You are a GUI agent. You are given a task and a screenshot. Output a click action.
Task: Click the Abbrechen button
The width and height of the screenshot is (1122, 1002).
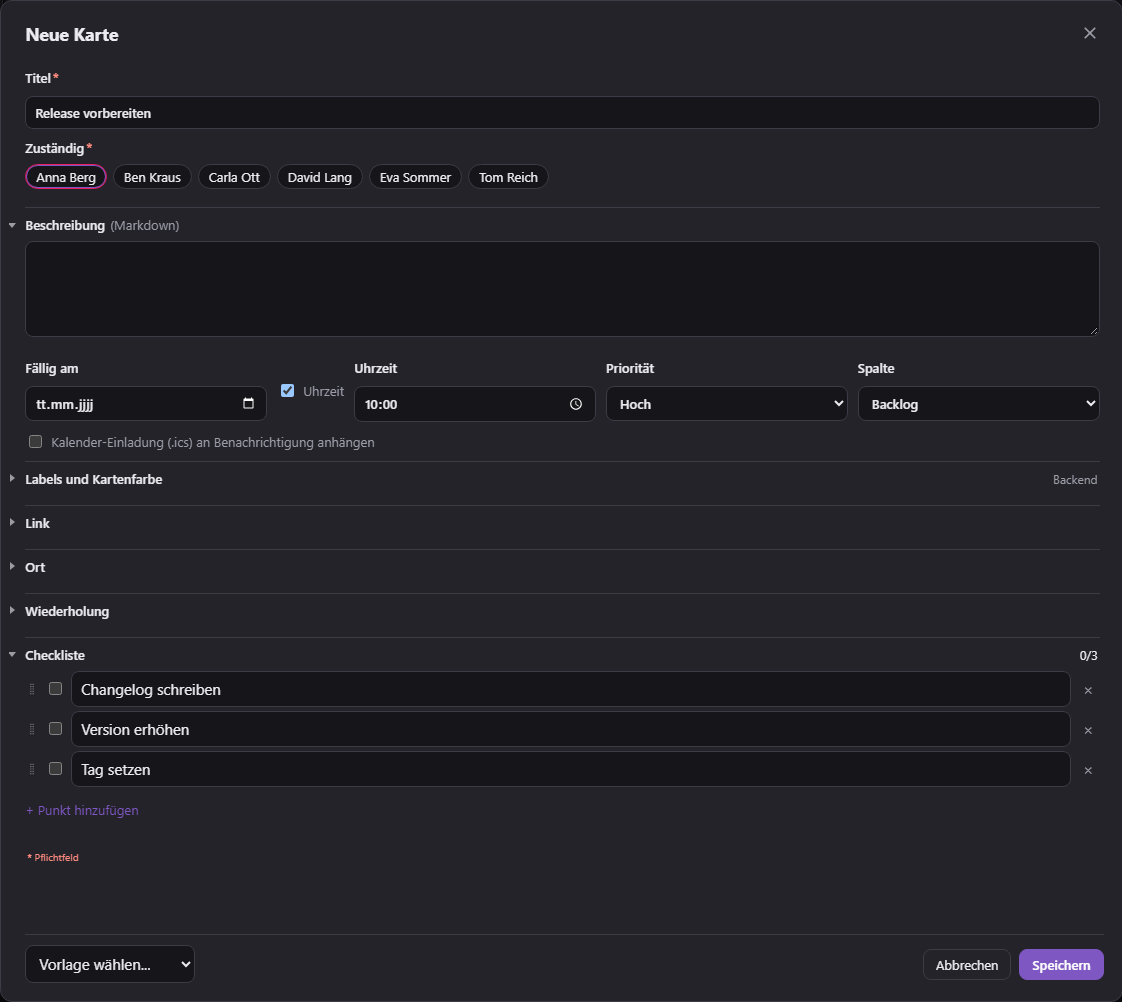click(x=967, y=965)
